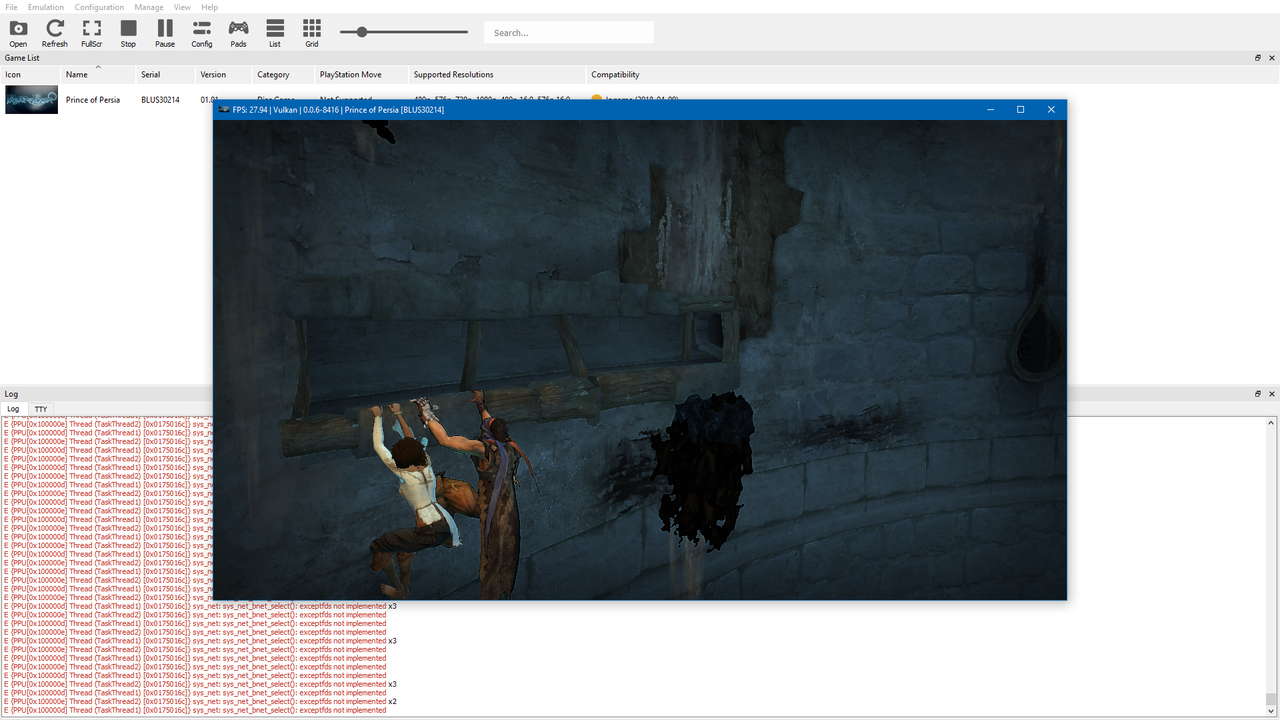This screenshot has width=1280, height=720.
Task: Sort by Supported Resolutions column header
Action: (x=497, y=74)
